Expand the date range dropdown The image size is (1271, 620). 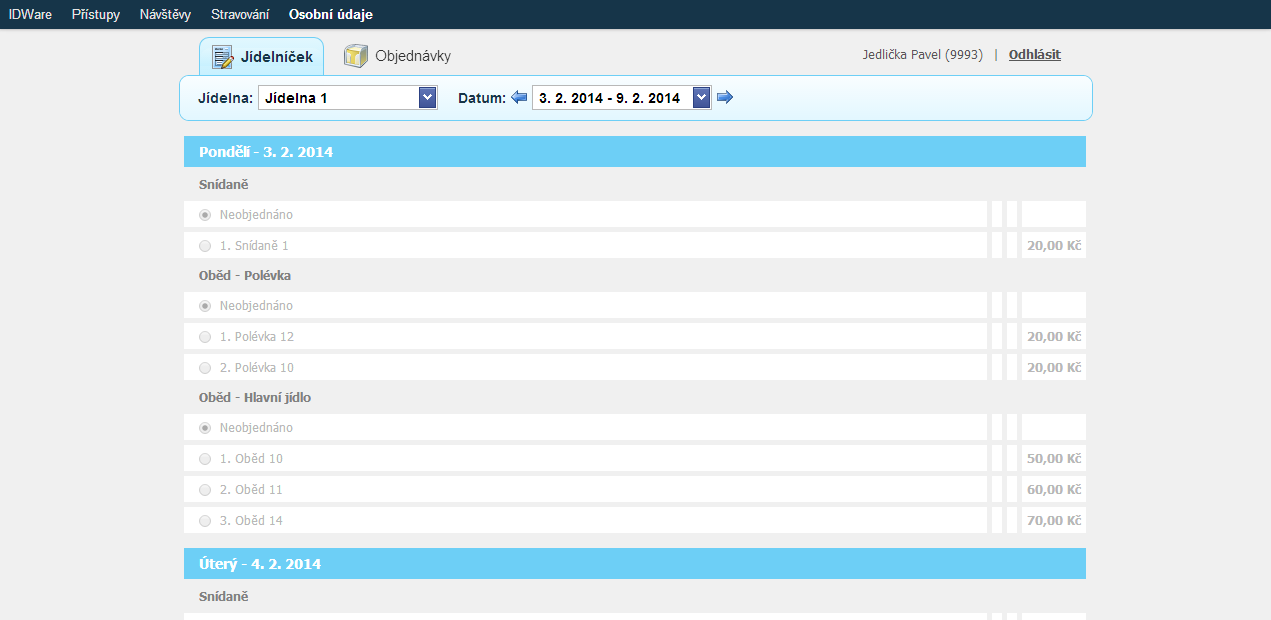[x=701, y=98]
